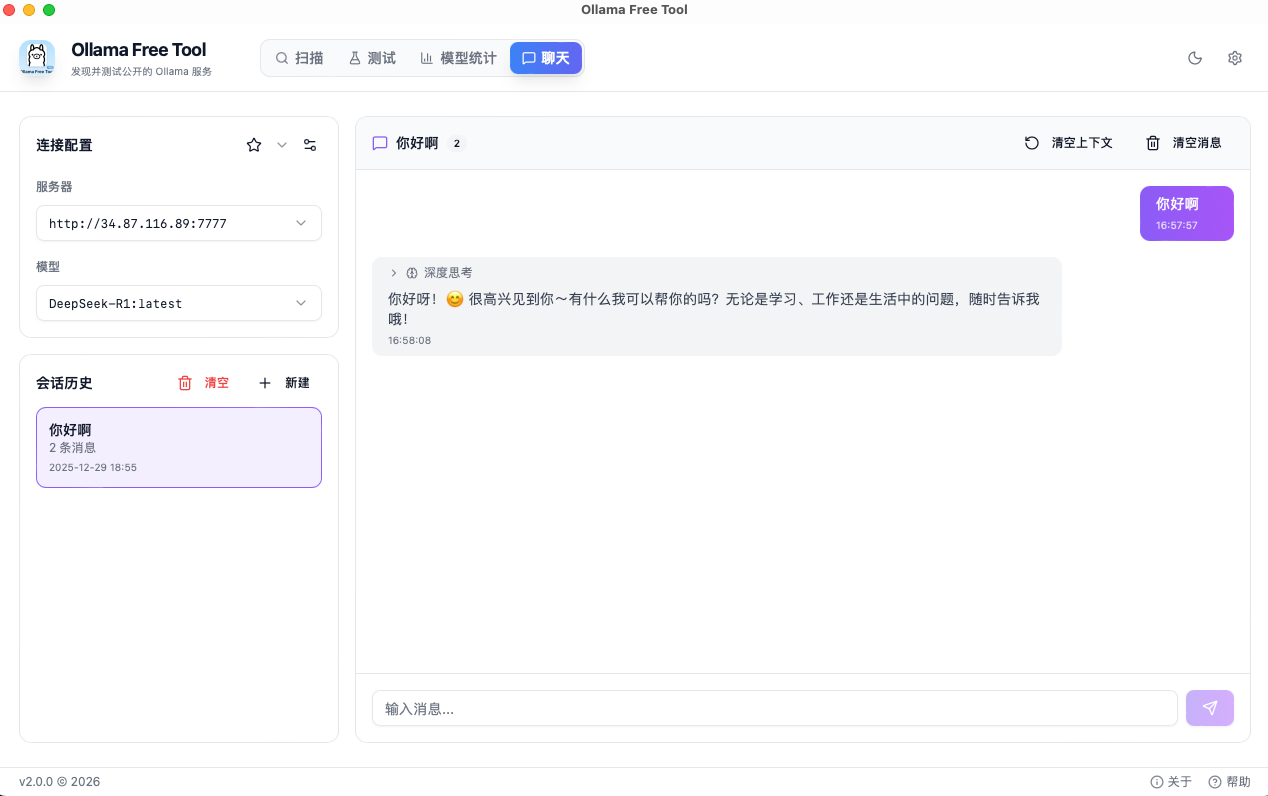
Task: Send the message using the paper plane icon
Action: 1209,708
